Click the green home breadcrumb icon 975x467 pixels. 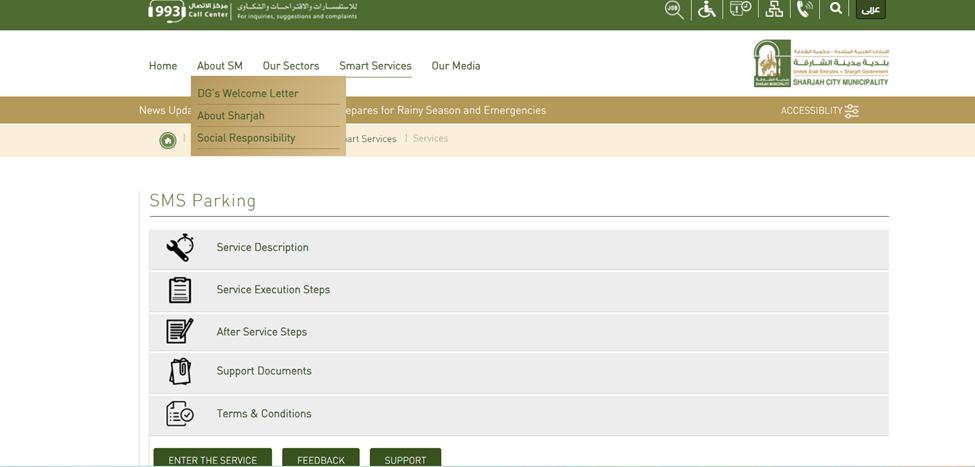(x=168, y=141)
